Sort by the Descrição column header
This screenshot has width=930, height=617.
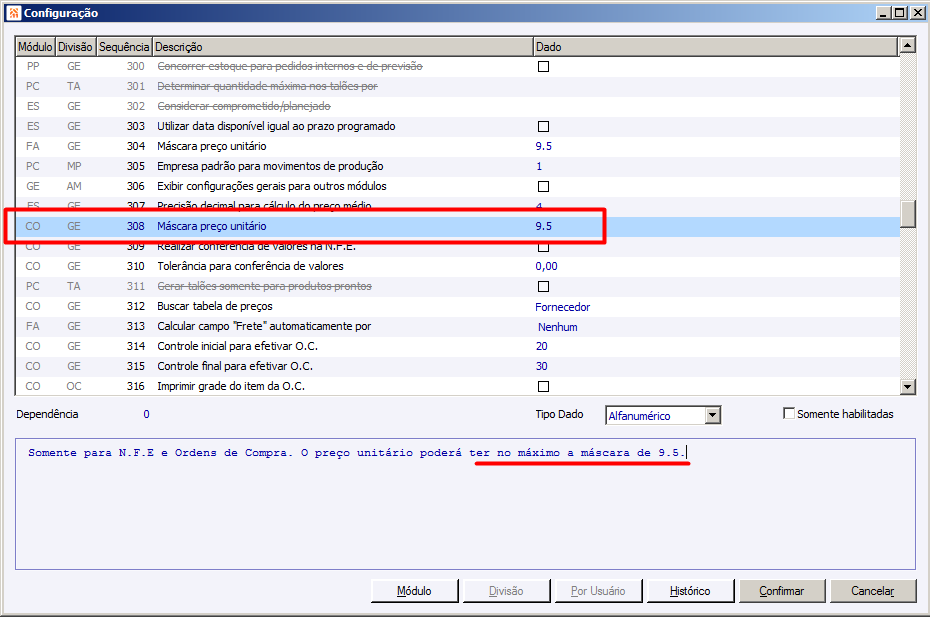343,46
